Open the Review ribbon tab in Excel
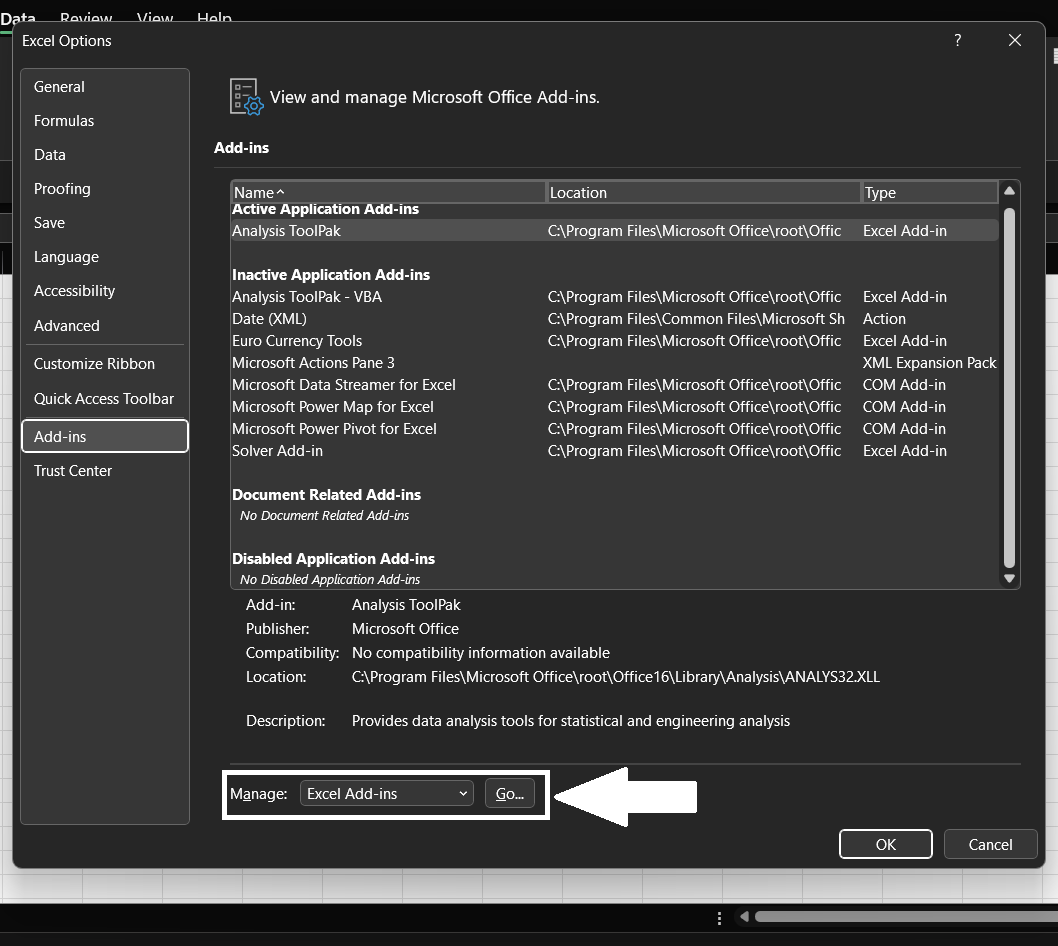The width and height of the screenshot is (1058, 946). 86,18
